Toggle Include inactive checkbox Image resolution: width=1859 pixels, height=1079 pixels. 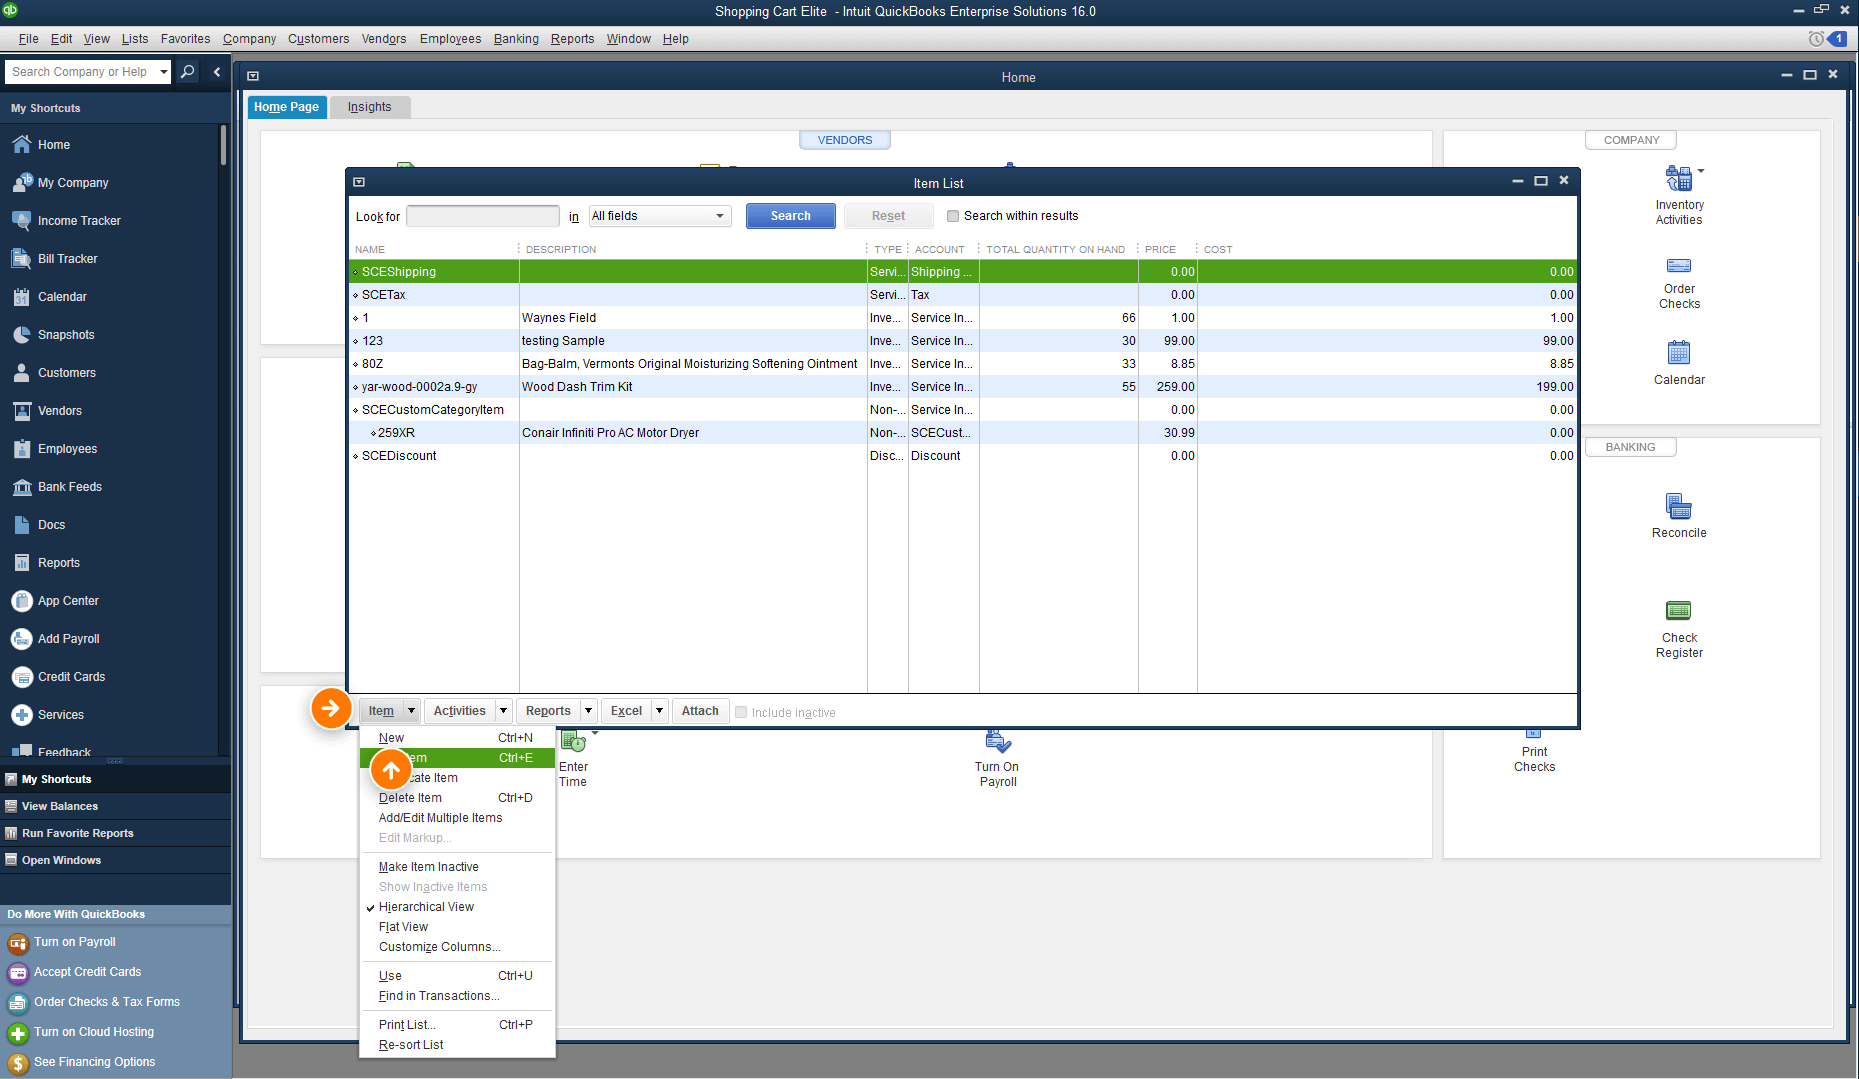tap(741, 712)
